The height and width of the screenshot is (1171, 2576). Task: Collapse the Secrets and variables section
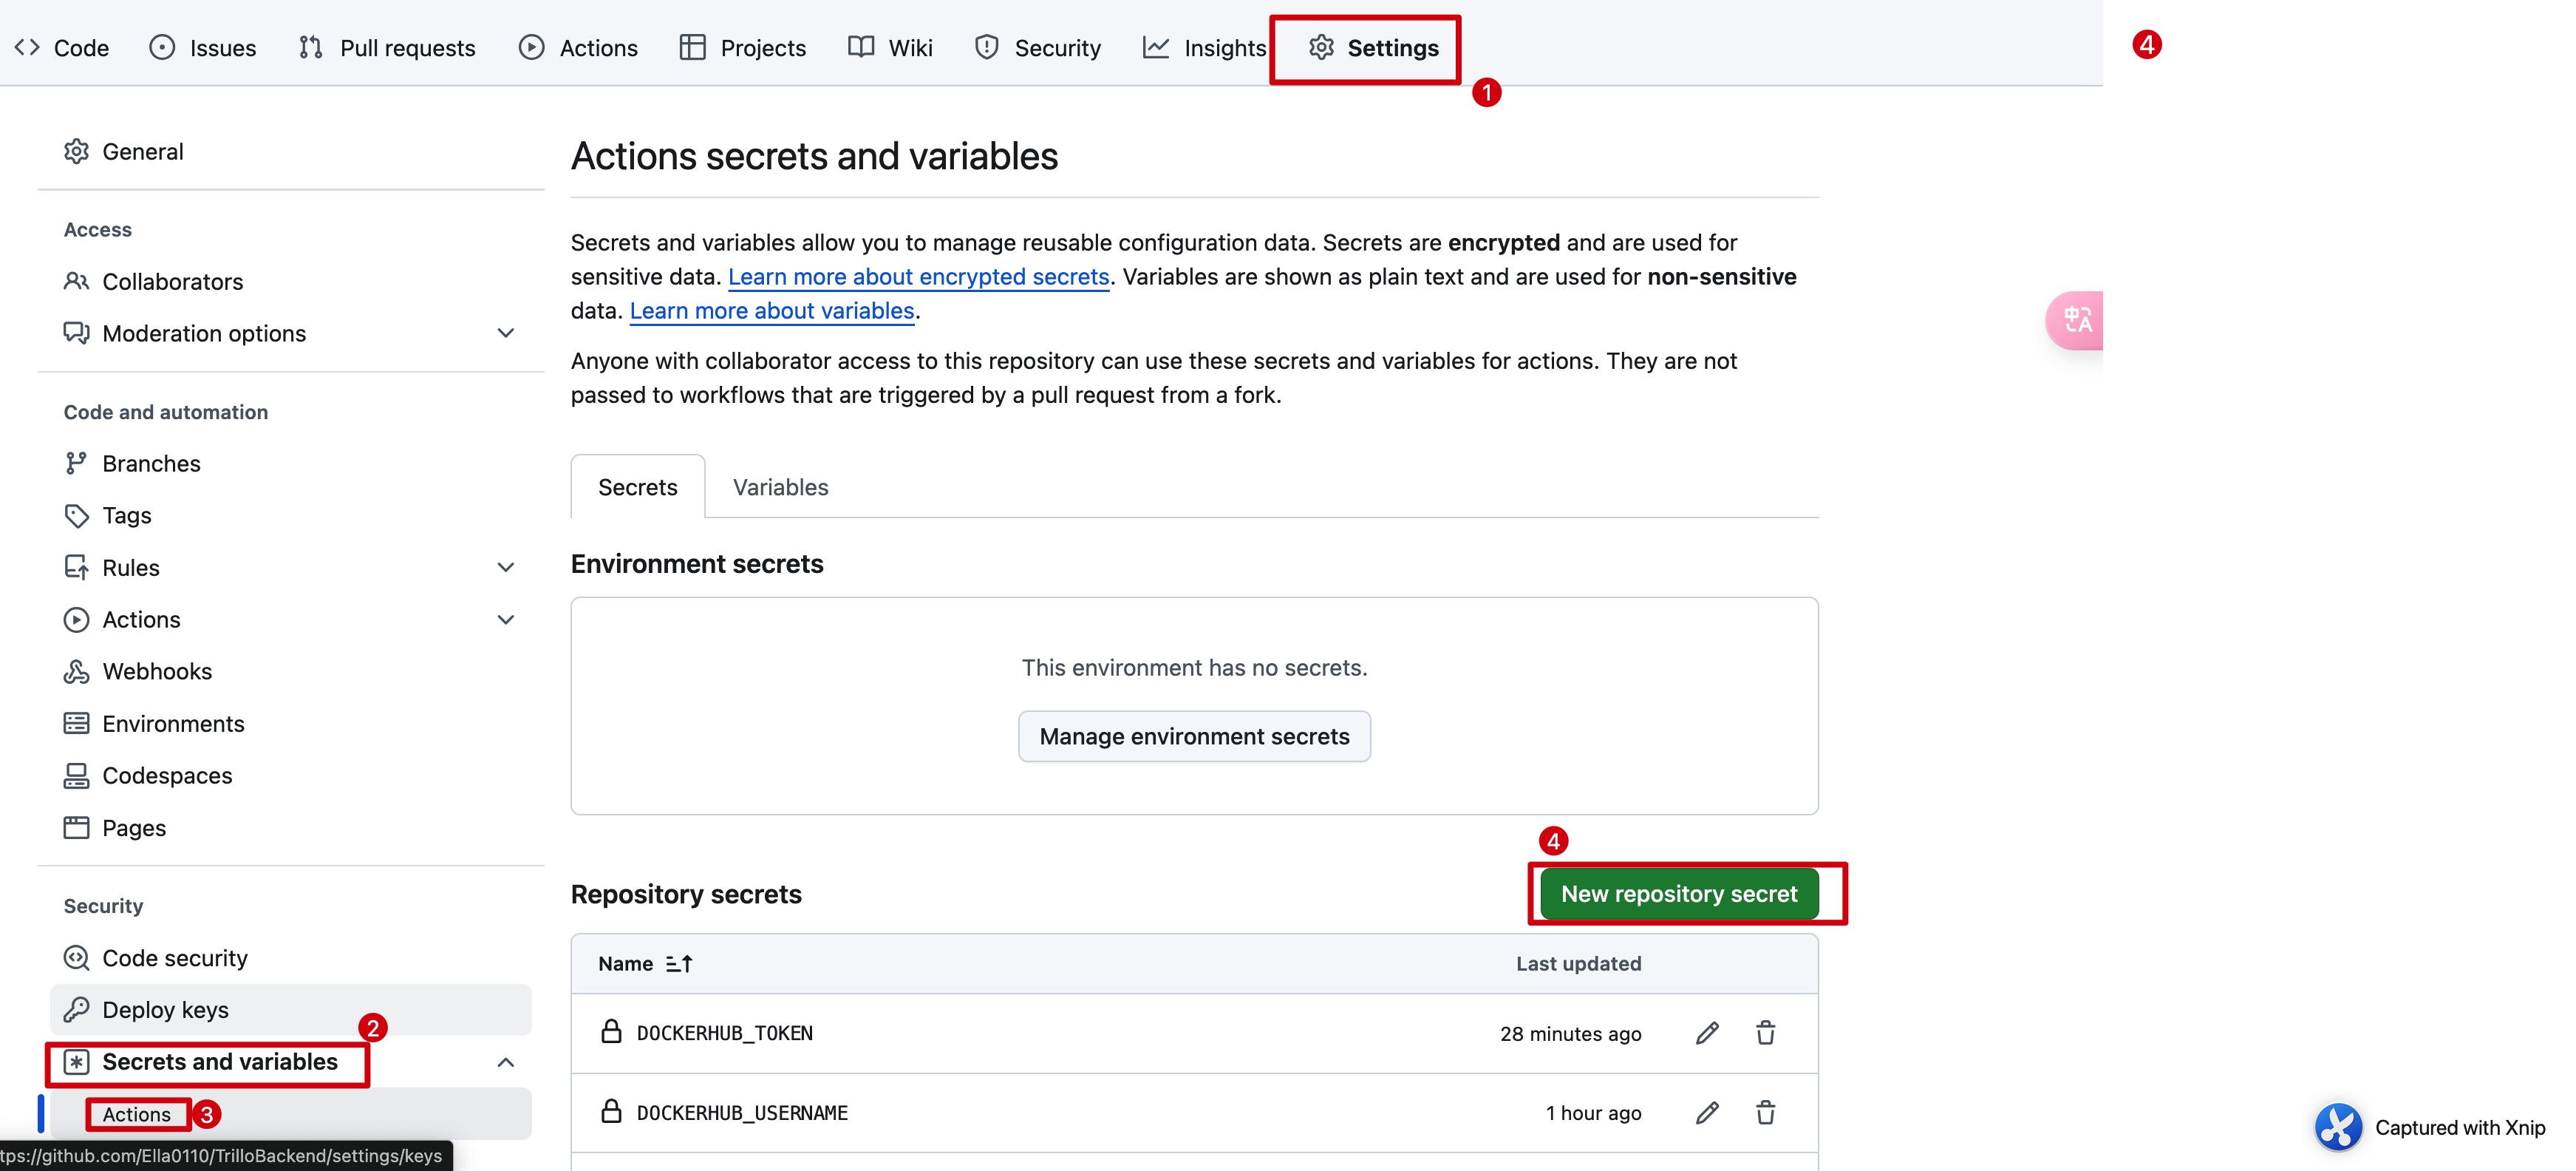[506, 1062]
